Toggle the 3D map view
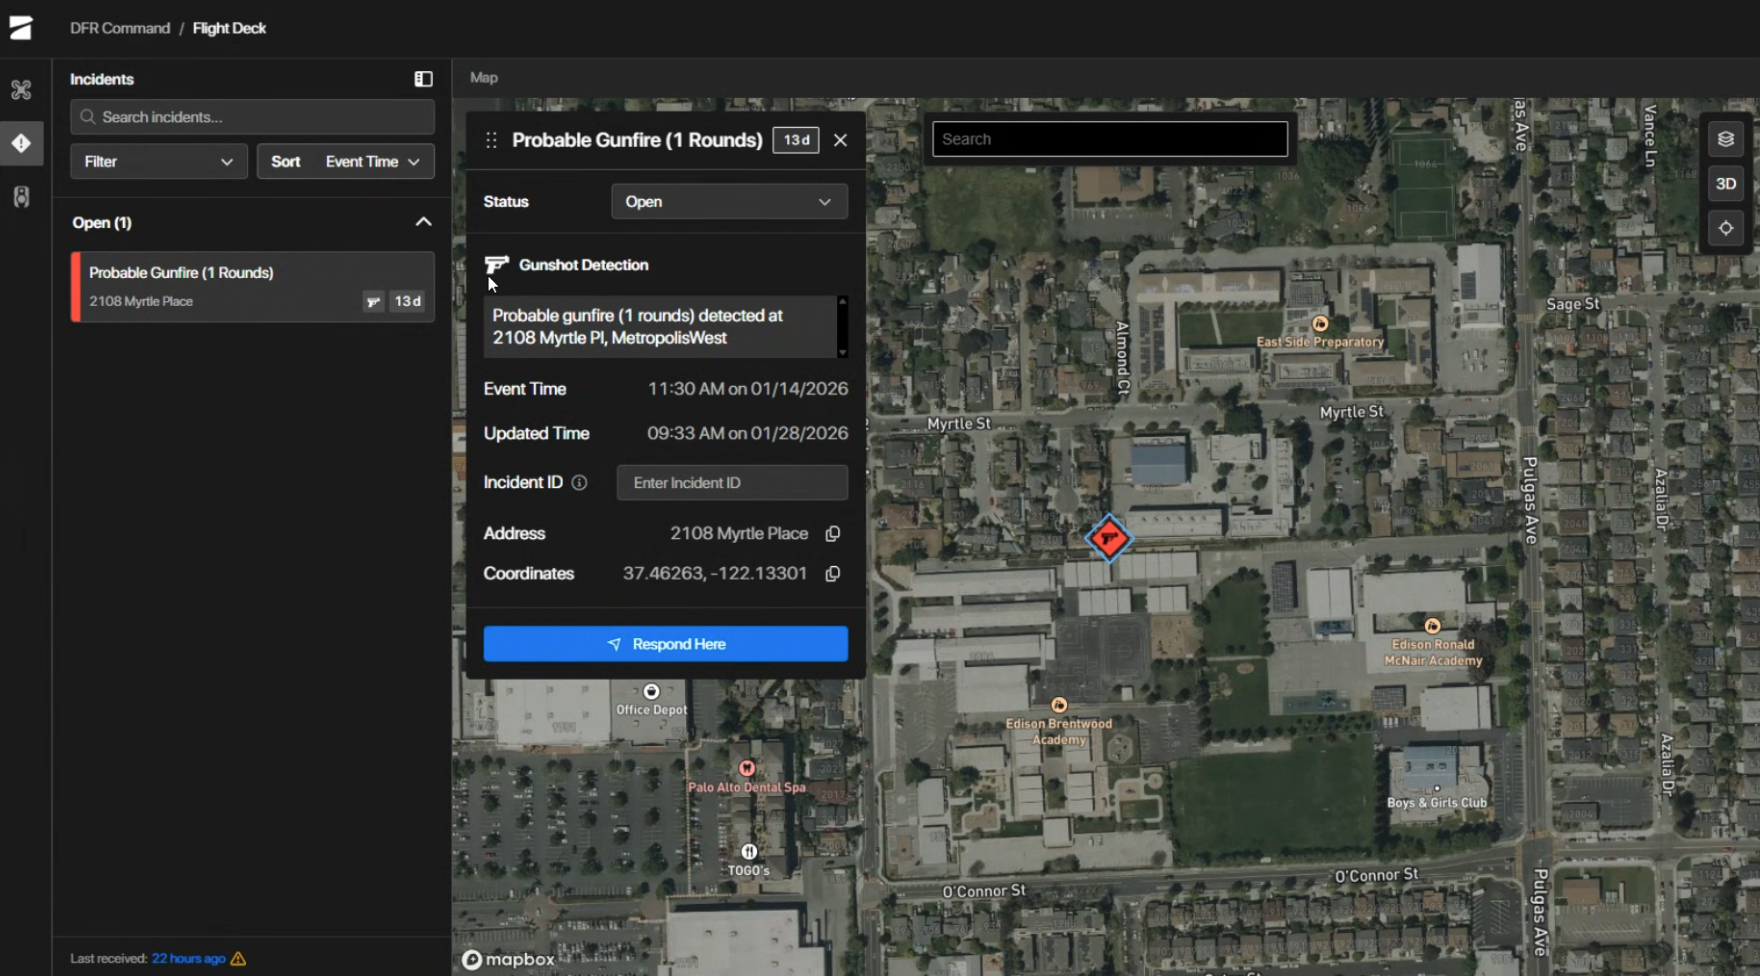Screen dimensions: 1760x976 click(1726, 184)
